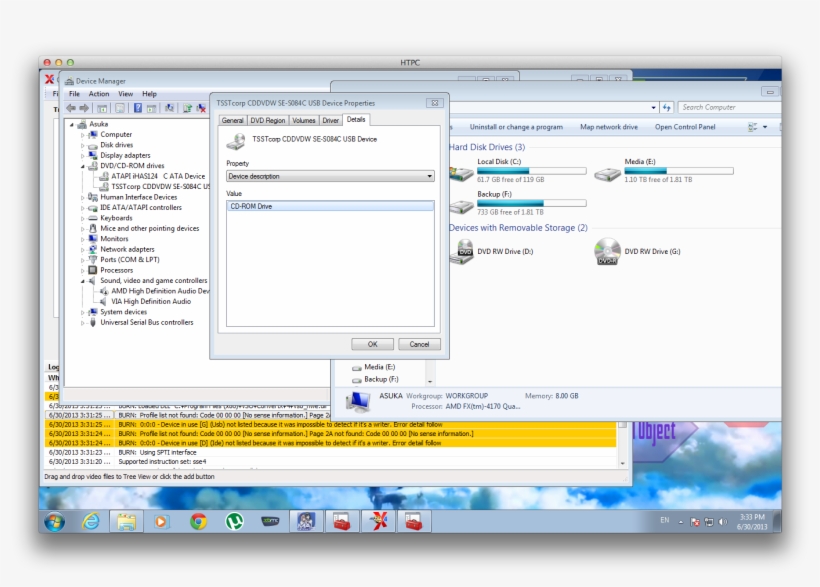Launch Internet Explorer from the taskbar
820x587 pixels.
tap(90, 521)
